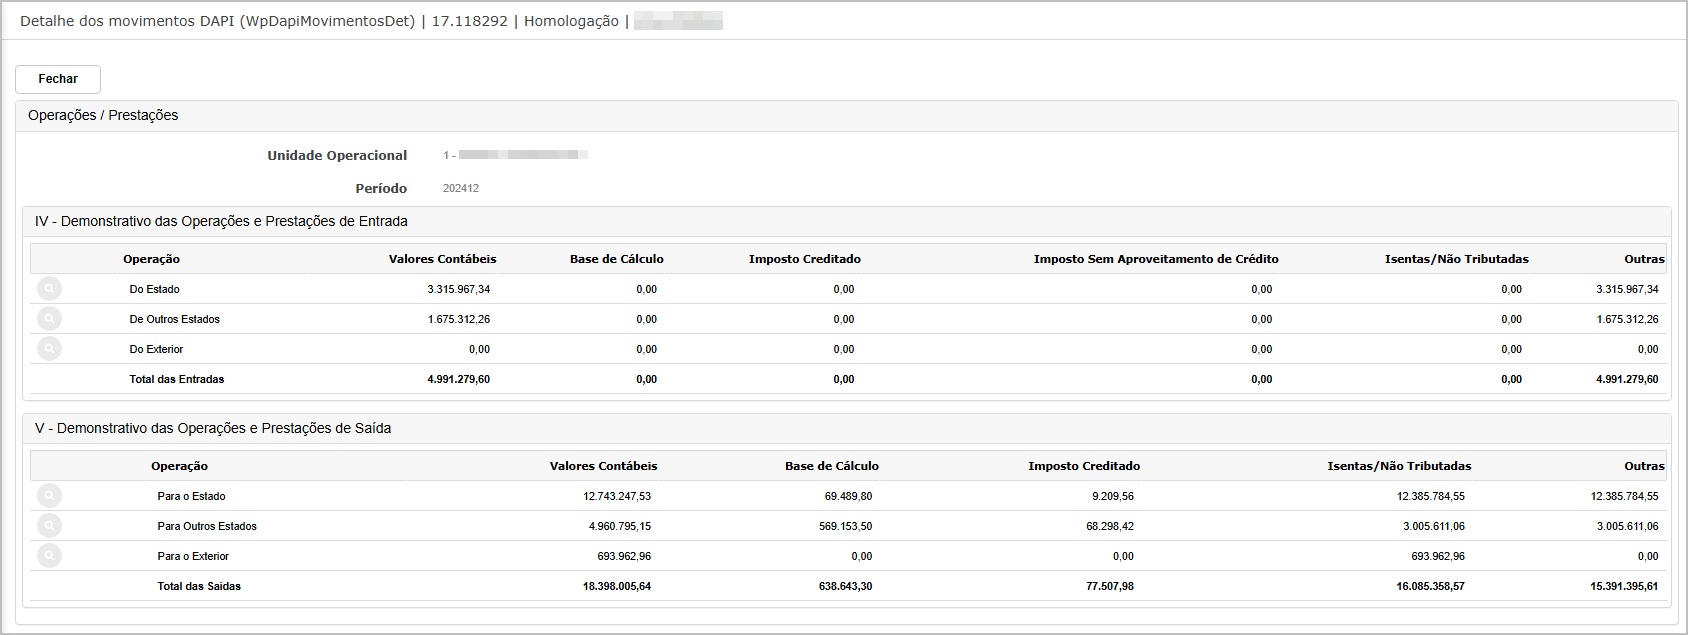Select the Total das Saídas row label
Screen dimensions: 1688x635
coord(199,586)
